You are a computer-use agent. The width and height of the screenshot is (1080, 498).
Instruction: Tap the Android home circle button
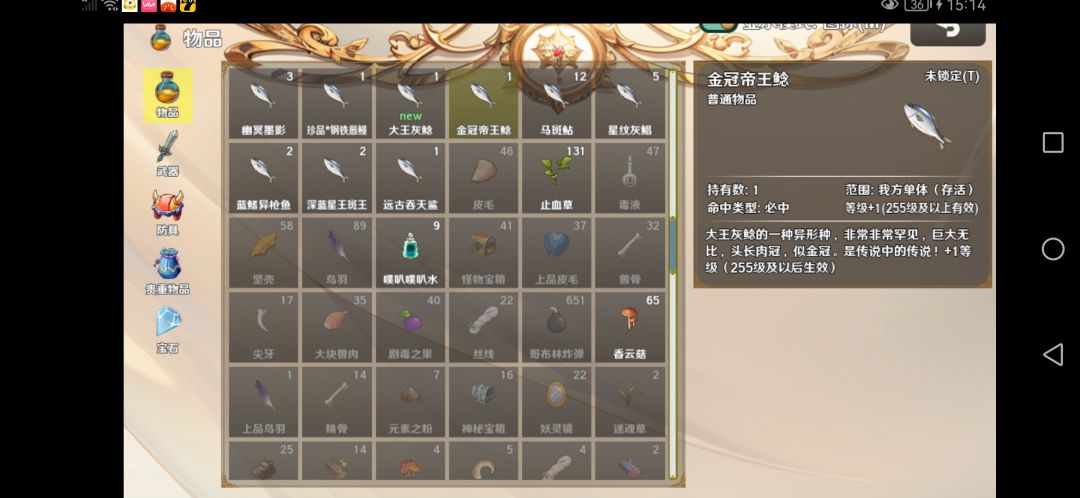pos(1052,249)
